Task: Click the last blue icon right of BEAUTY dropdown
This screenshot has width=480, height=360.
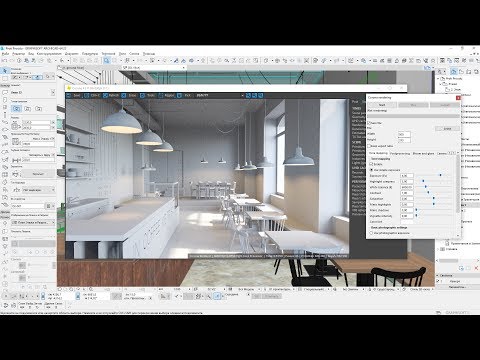Action: (261, 95)
